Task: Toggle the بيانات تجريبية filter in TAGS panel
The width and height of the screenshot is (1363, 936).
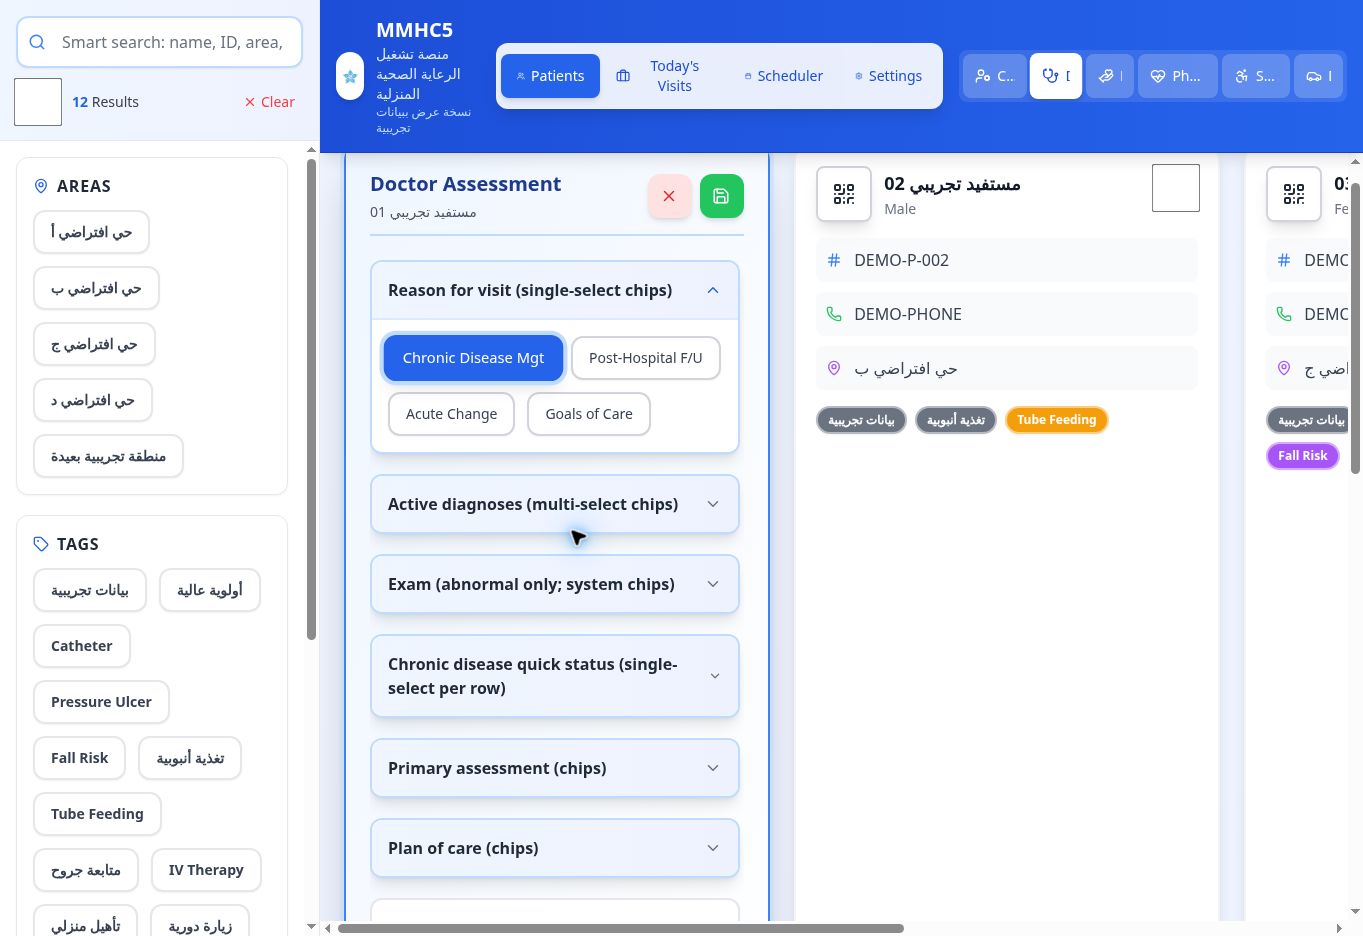Action: click(x=90, y=590)
